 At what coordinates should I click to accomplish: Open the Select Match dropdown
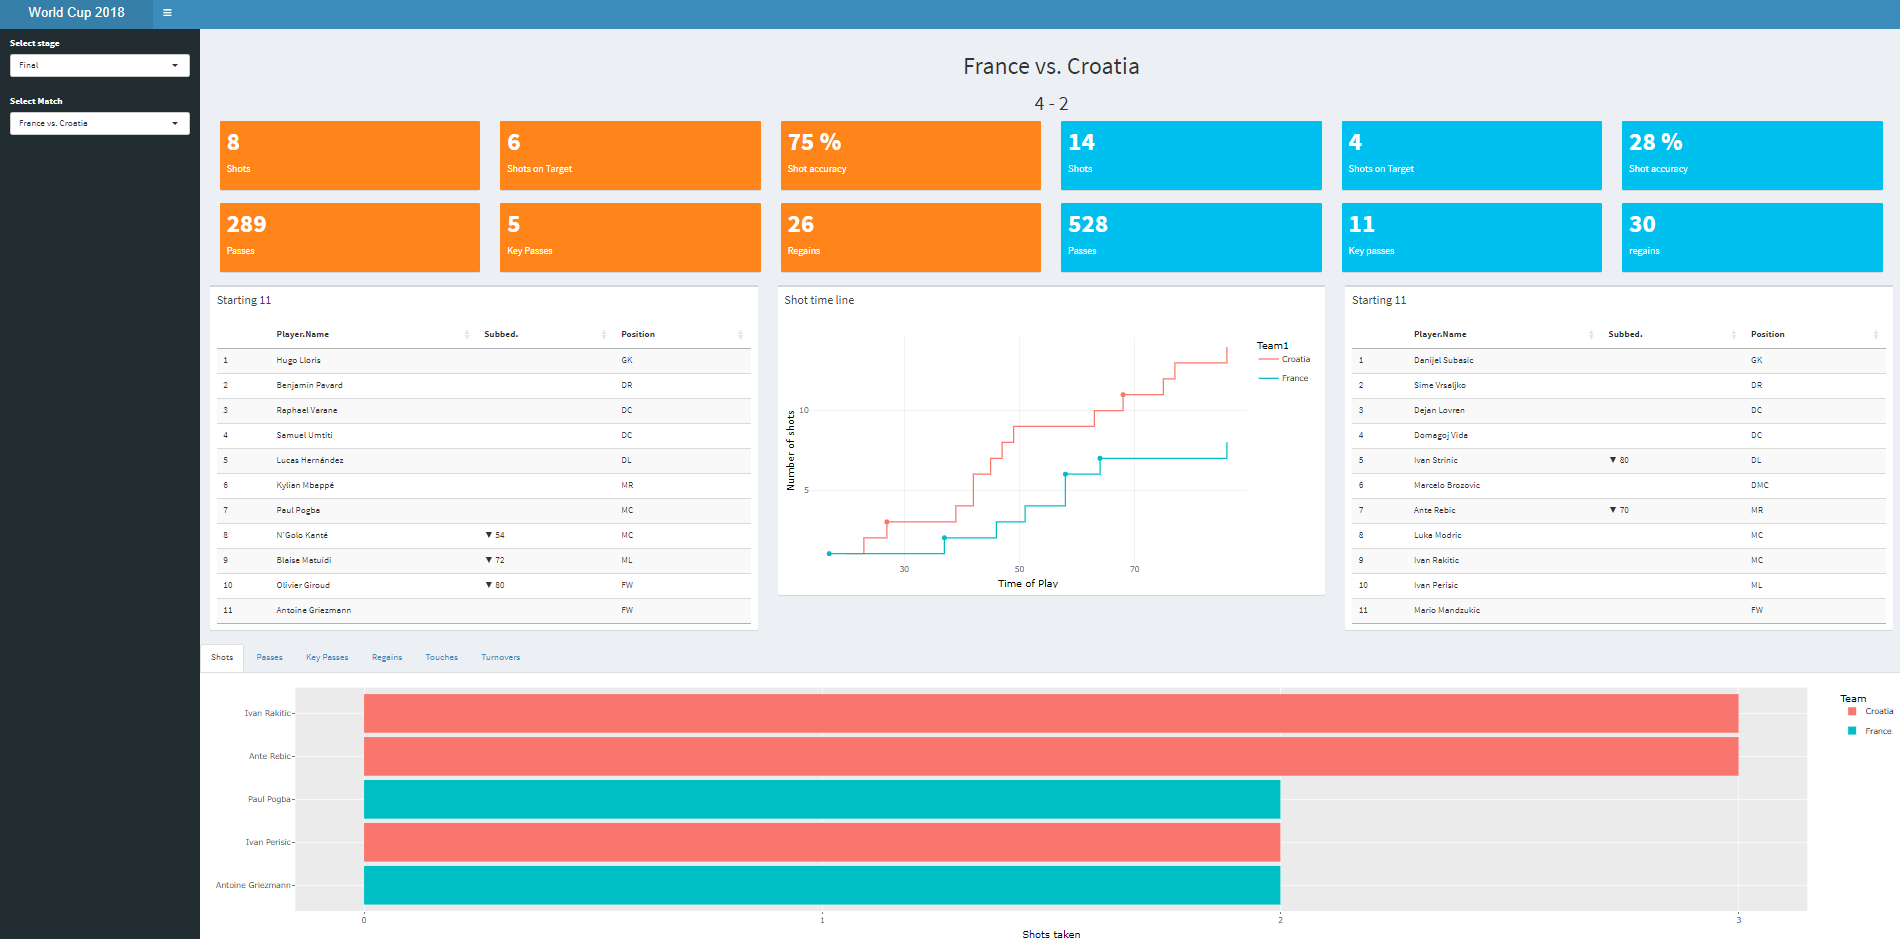coord(99,123)
